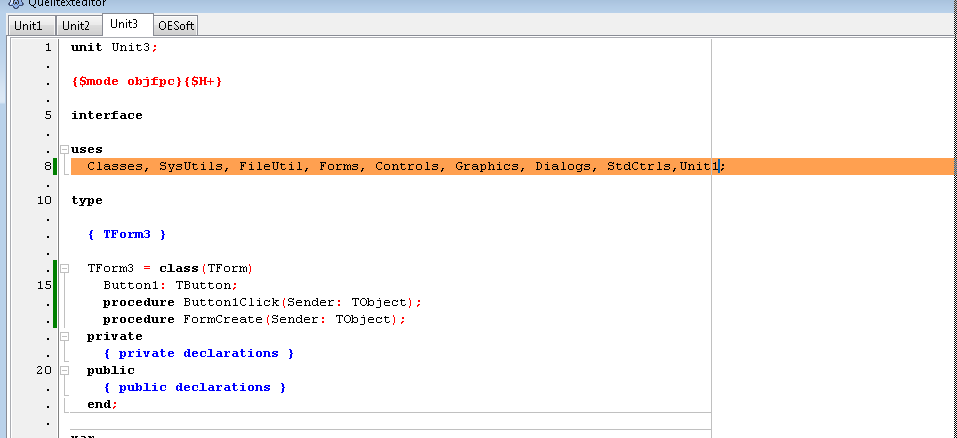Image resolution: width=957 pixels, height=438 pixels.
Task: Click line number 8 in gutter
Action: (47, 166)
